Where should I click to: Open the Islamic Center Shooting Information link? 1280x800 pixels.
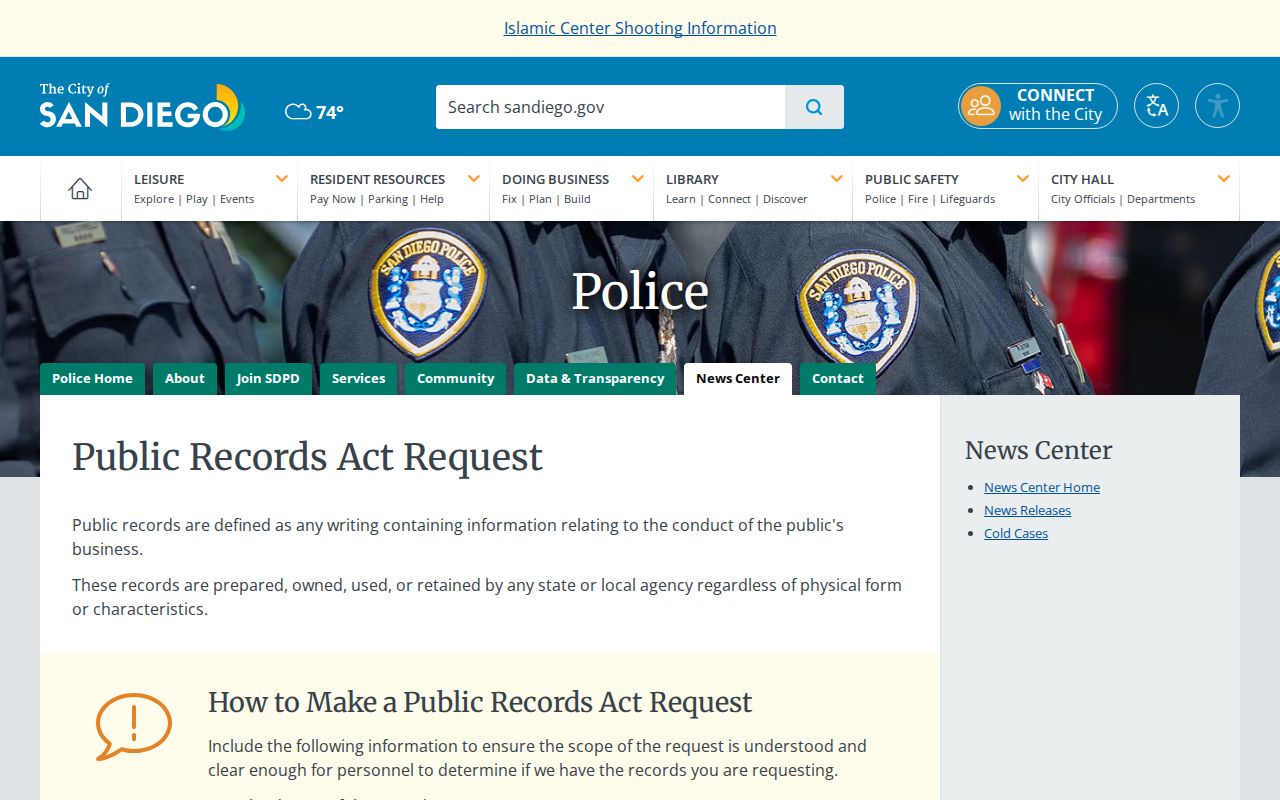tap(640, 28)
